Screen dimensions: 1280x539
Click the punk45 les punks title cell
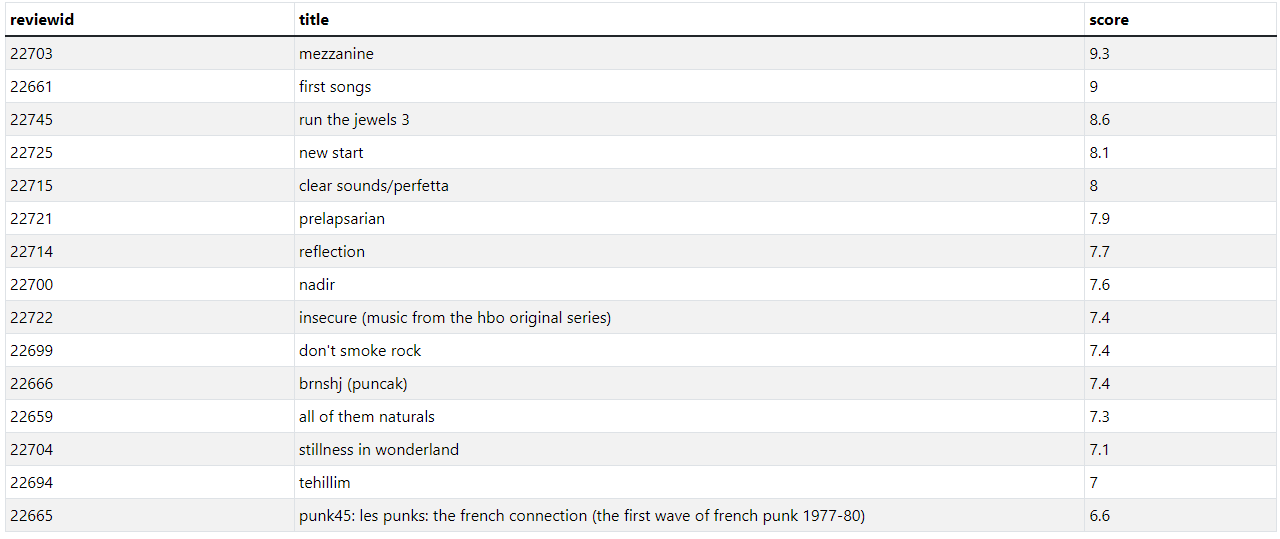(689, 516)
